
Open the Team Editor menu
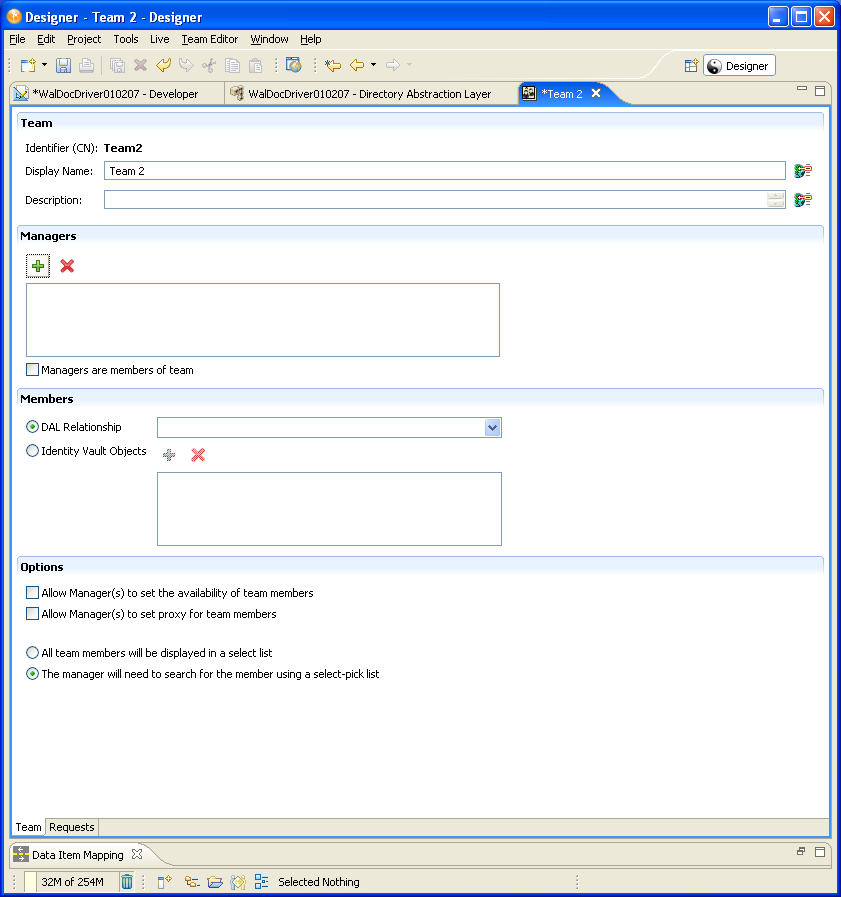tap(209, 39)
